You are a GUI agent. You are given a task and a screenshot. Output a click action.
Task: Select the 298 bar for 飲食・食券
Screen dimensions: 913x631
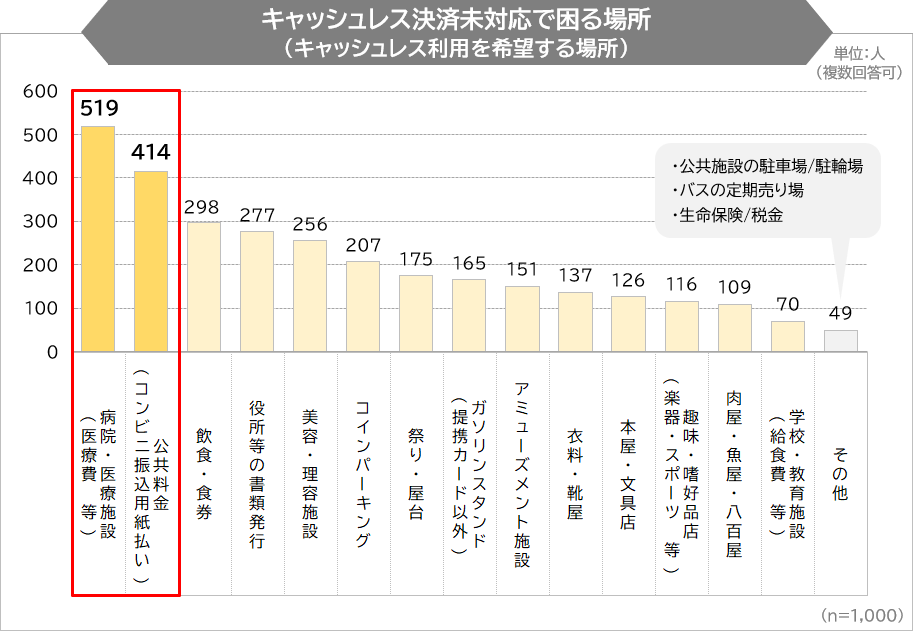tap(204, 287)
